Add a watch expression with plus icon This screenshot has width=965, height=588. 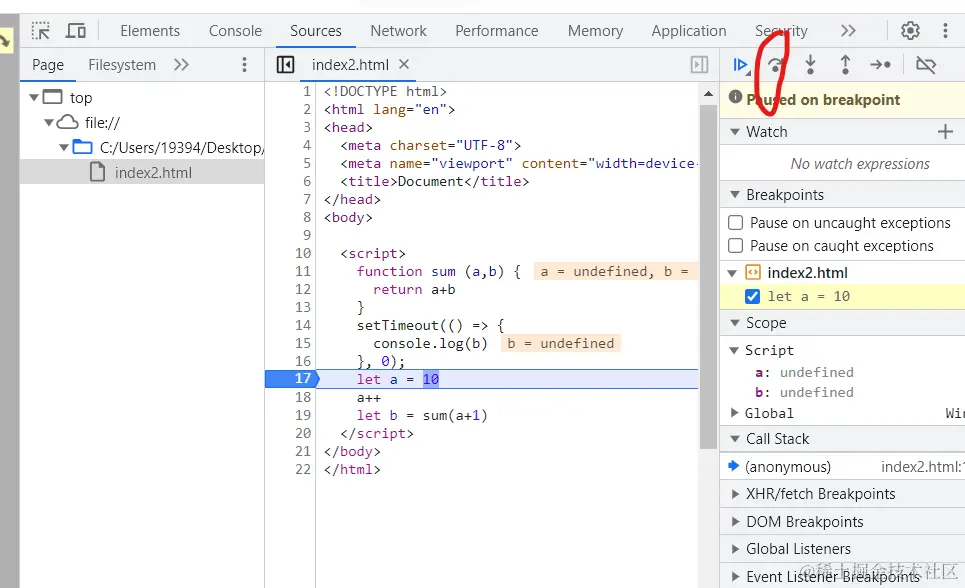(945, 131)
